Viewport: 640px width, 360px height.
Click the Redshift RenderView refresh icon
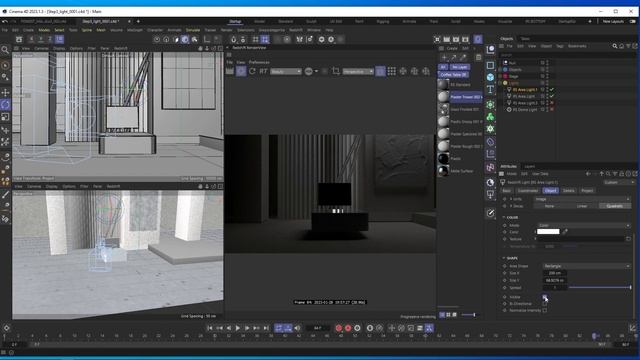tap(252, 71)
